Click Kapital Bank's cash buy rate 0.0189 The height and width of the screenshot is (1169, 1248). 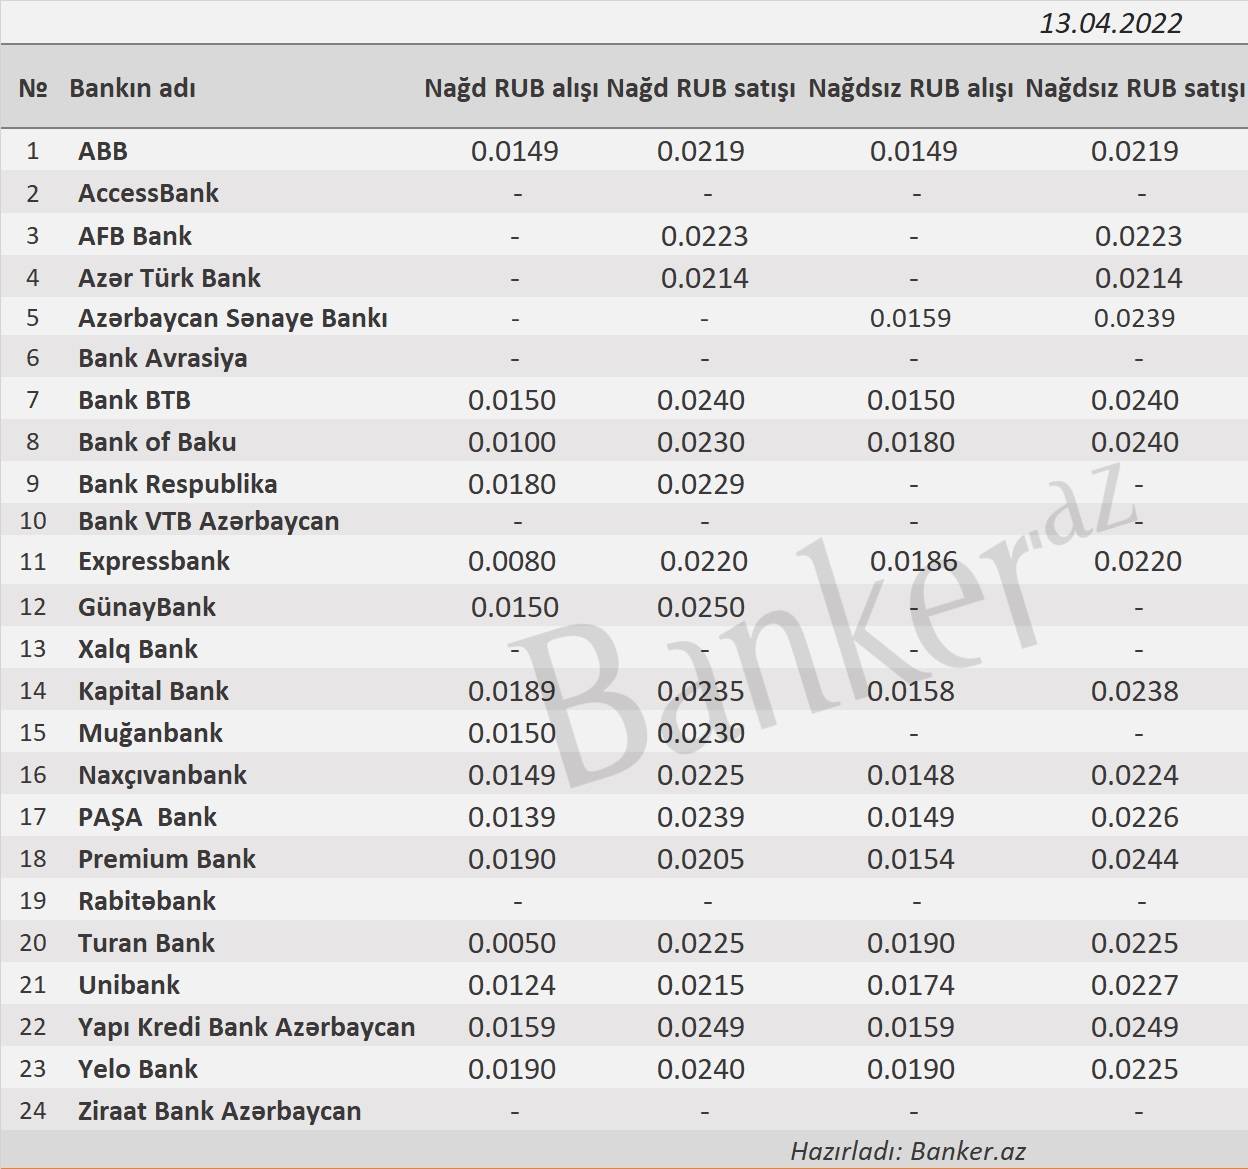coord(512,691)
